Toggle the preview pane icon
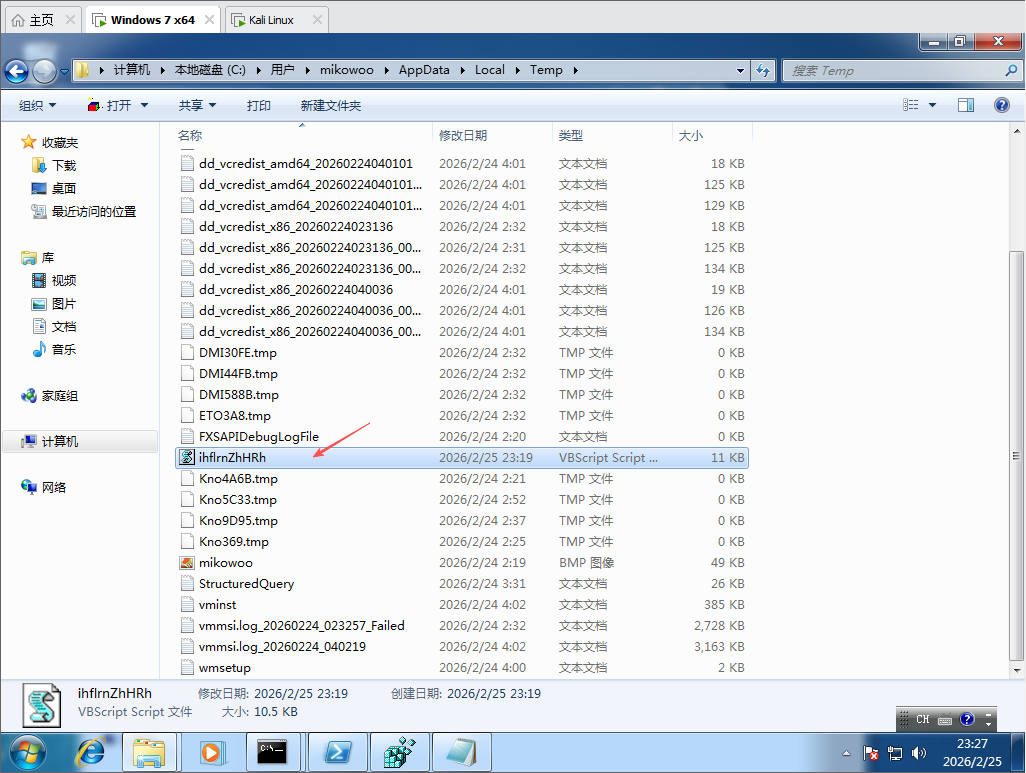 click(966, 105)
